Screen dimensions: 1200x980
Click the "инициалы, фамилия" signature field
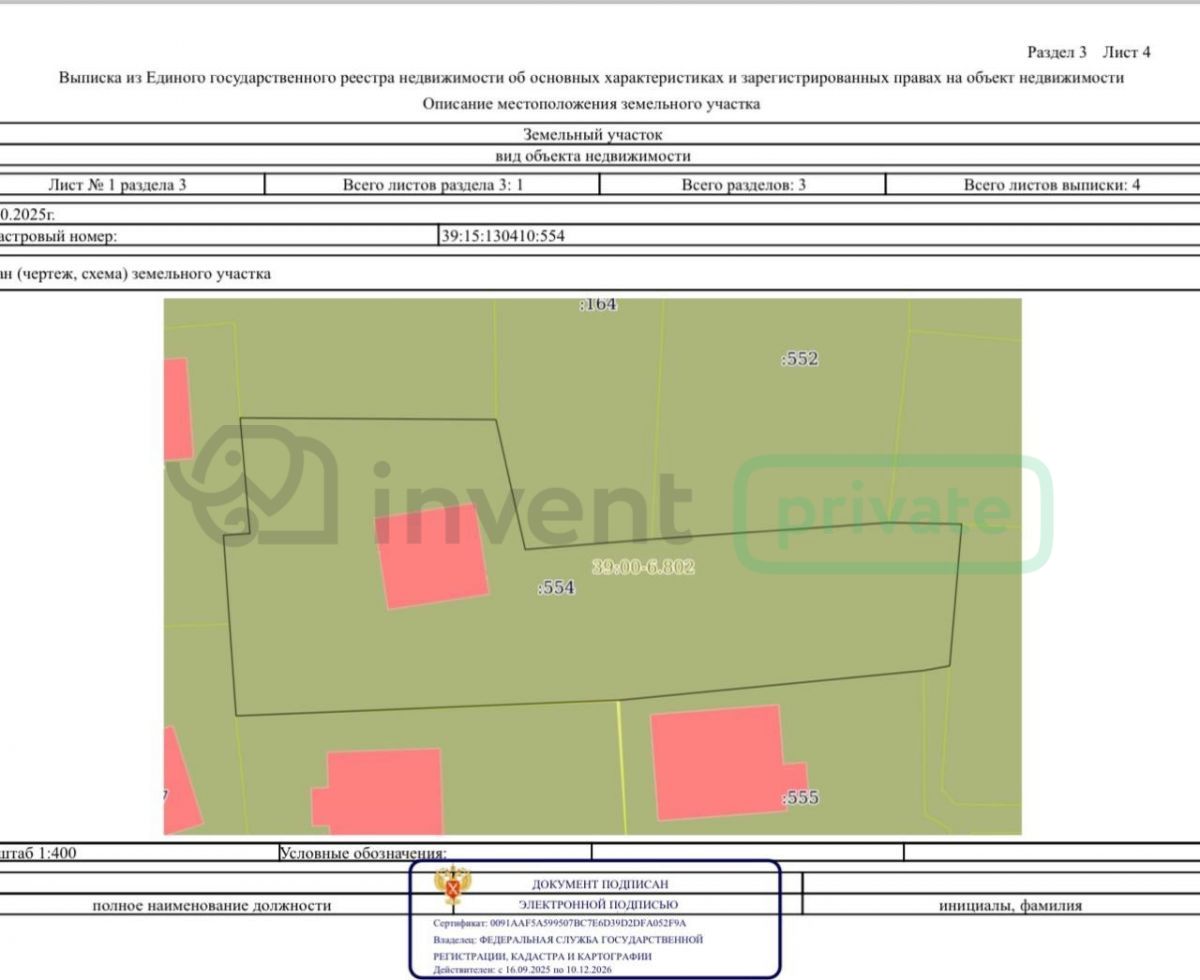[1010, 906]
